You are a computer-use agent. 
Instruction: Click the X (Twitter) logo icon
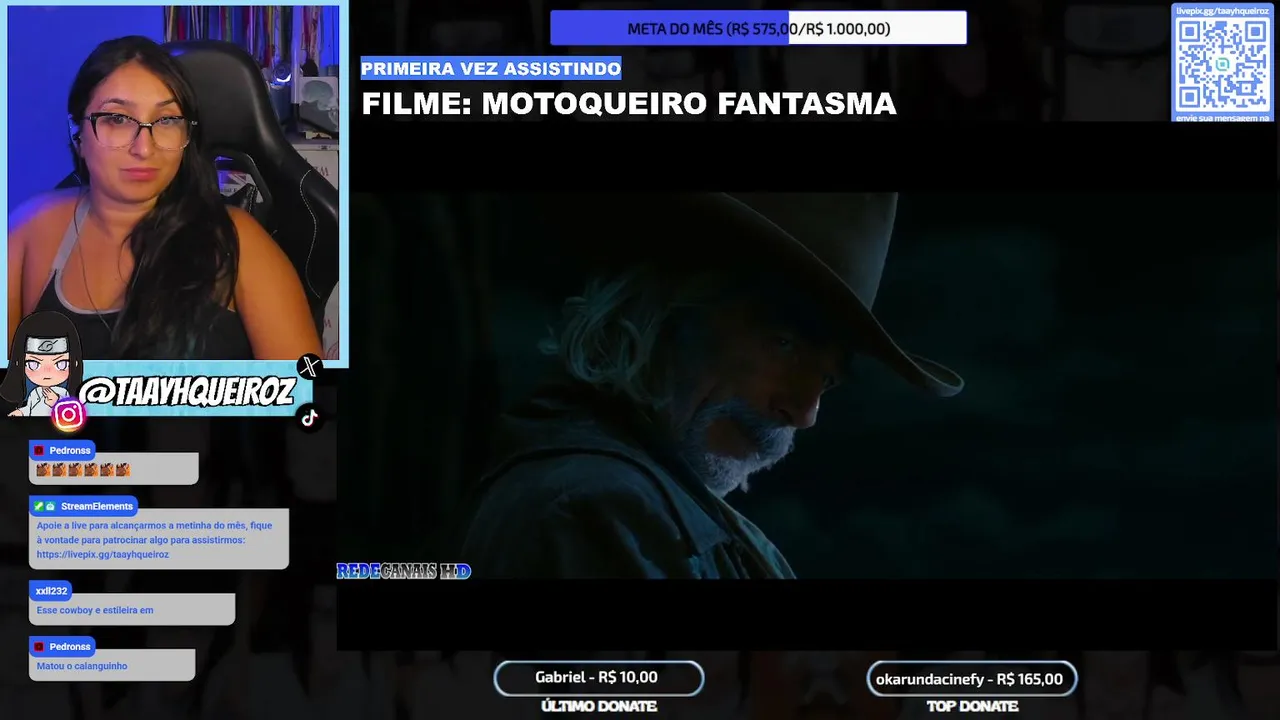click(309, 367)
